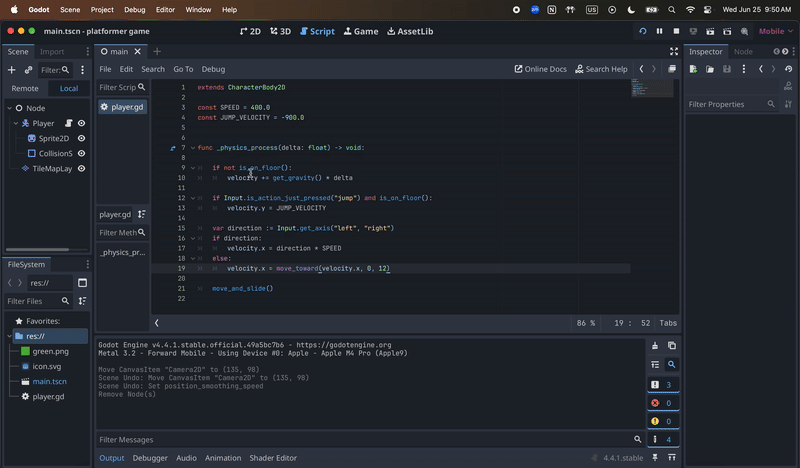
Task: Open the Go To menu in script editor
Action: [183, 69]
